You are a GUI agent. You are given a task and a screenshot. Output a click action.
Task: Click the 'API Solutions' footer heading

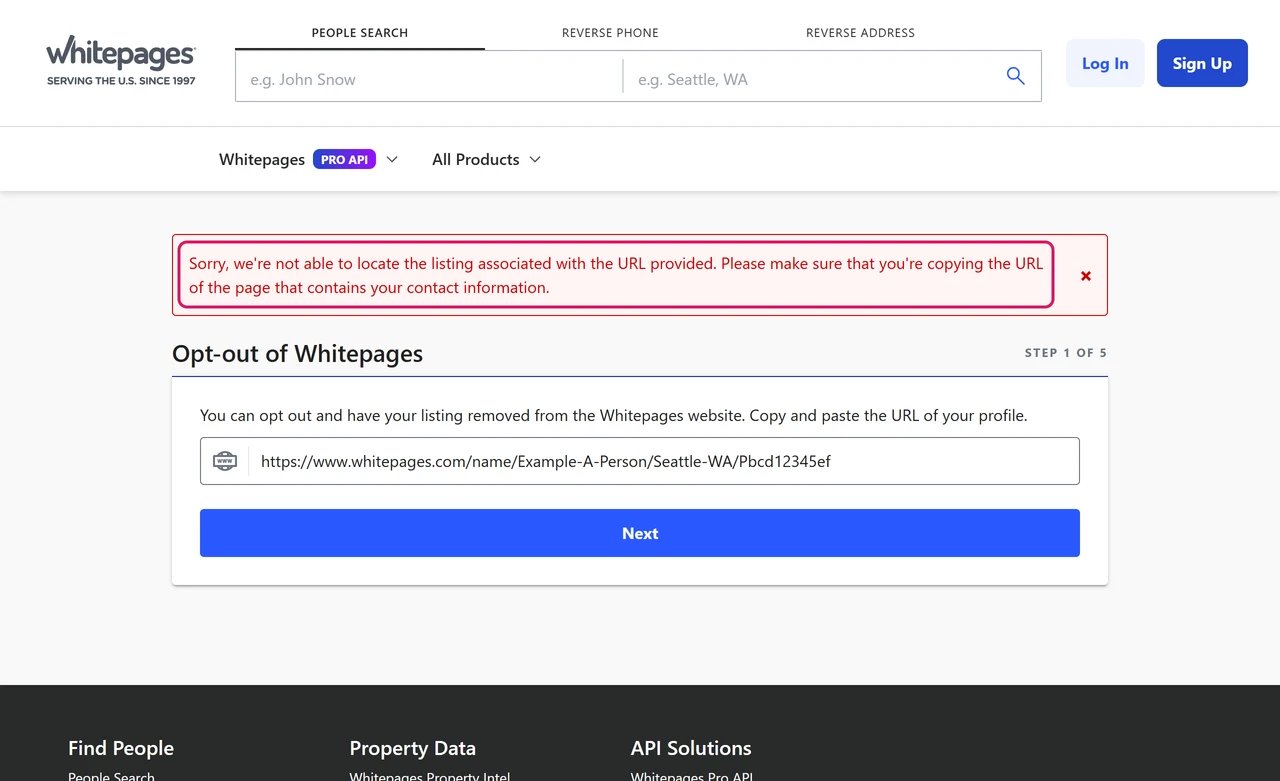click(x=691, y=748)
